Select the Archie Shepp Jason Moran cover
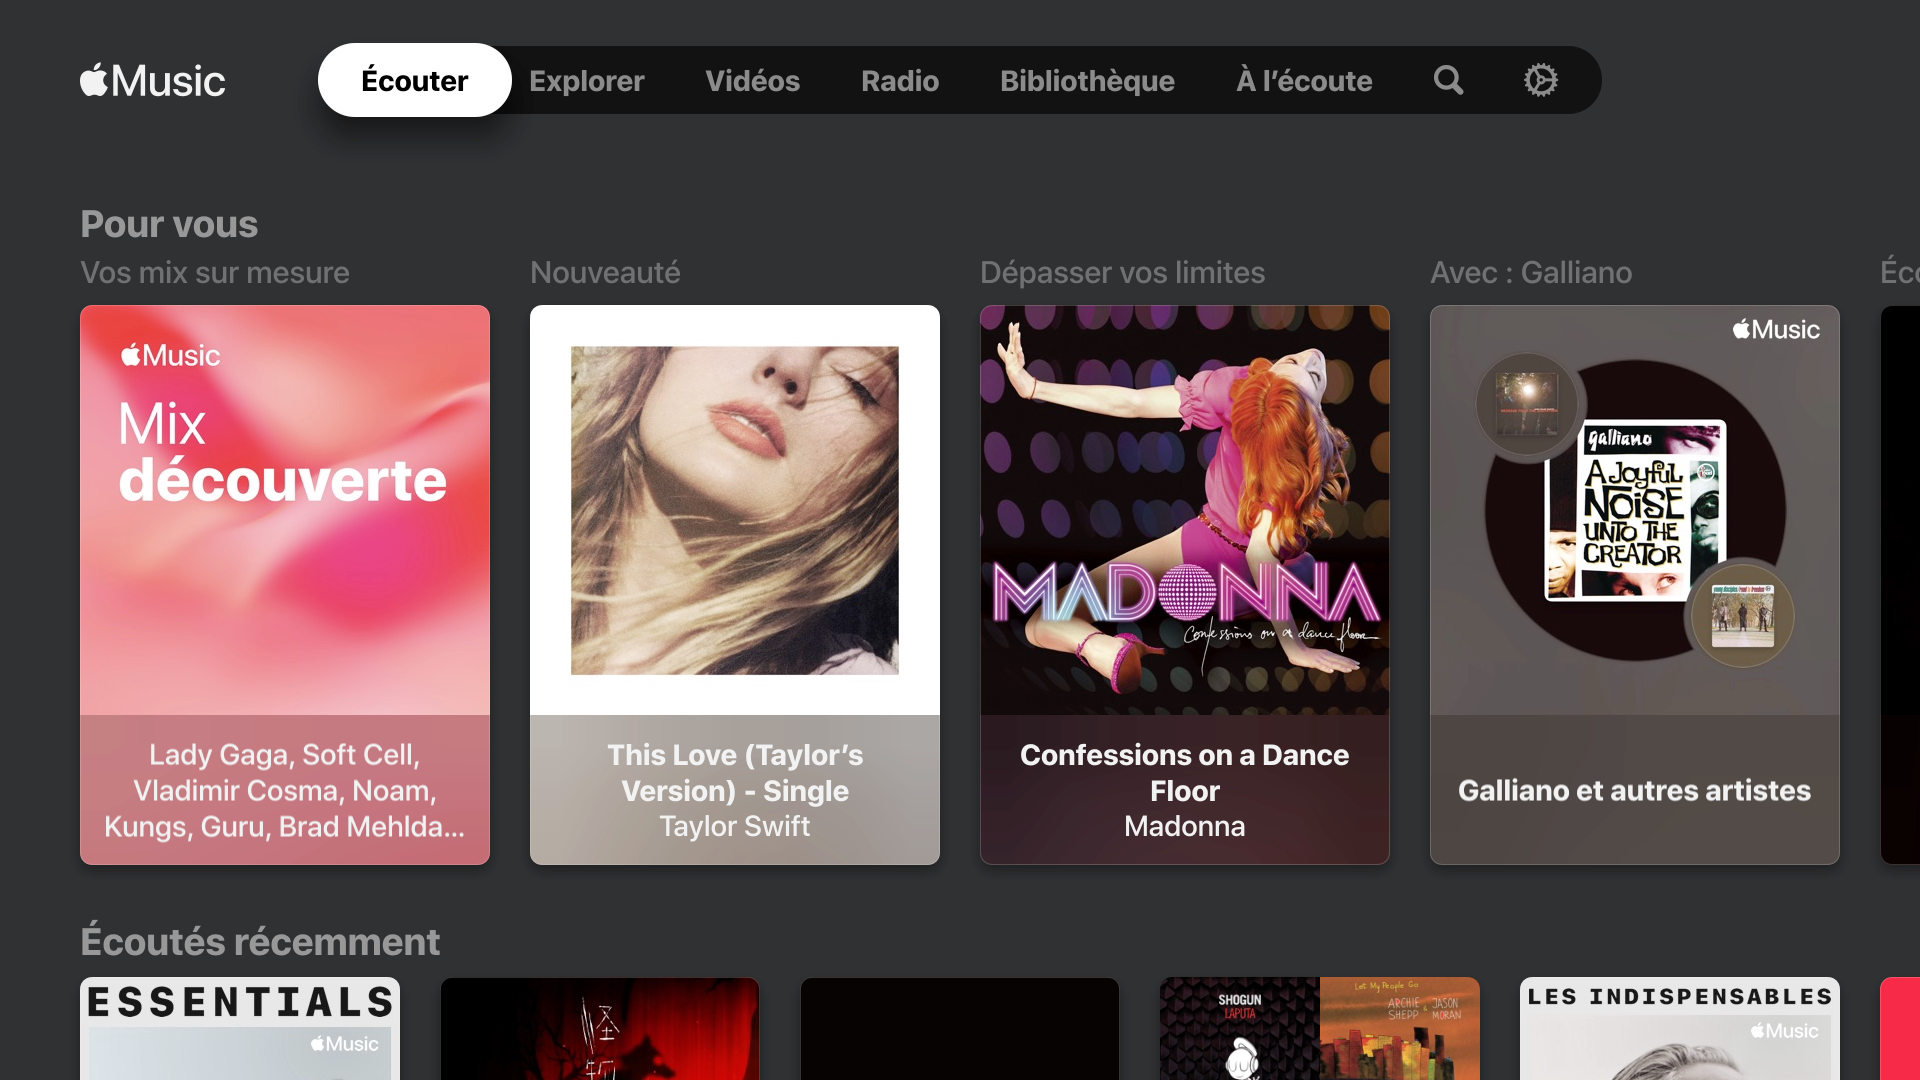The width and height of the screenshot is (1920, 1080). pos(1400,1028)
